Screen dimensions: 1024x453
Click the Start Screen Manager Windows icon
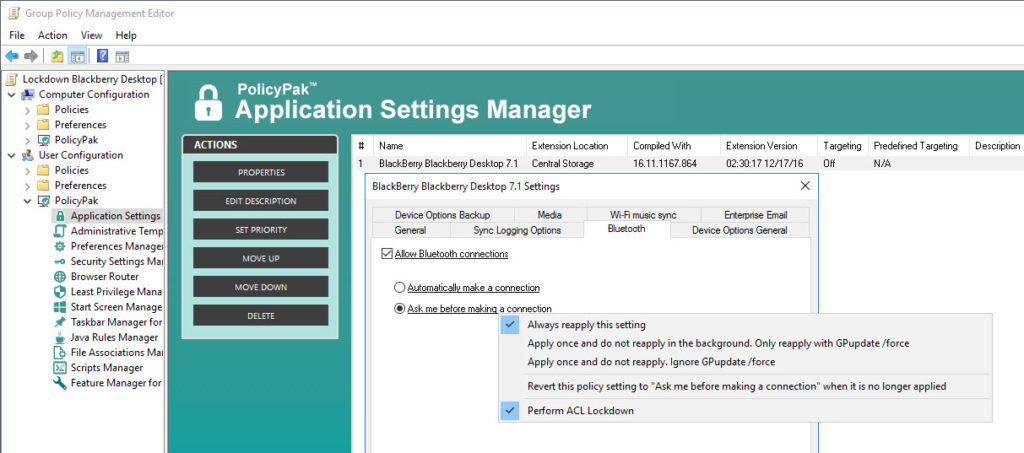[x=60, y=307]
